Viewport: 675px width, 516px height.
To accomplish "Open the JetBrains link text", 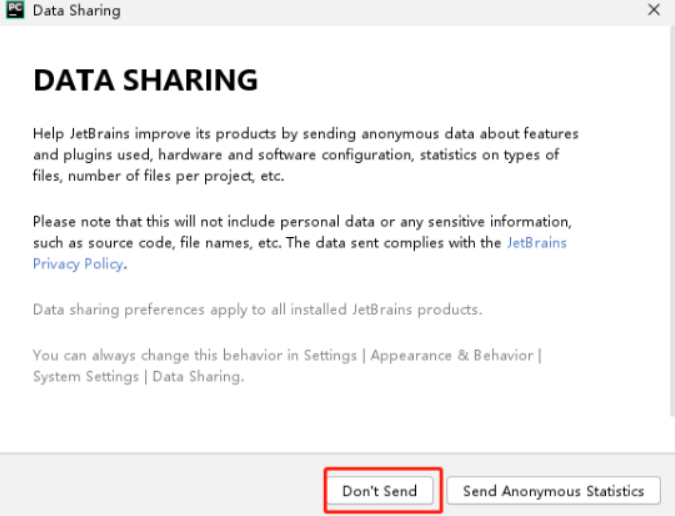I will point(537,243).
